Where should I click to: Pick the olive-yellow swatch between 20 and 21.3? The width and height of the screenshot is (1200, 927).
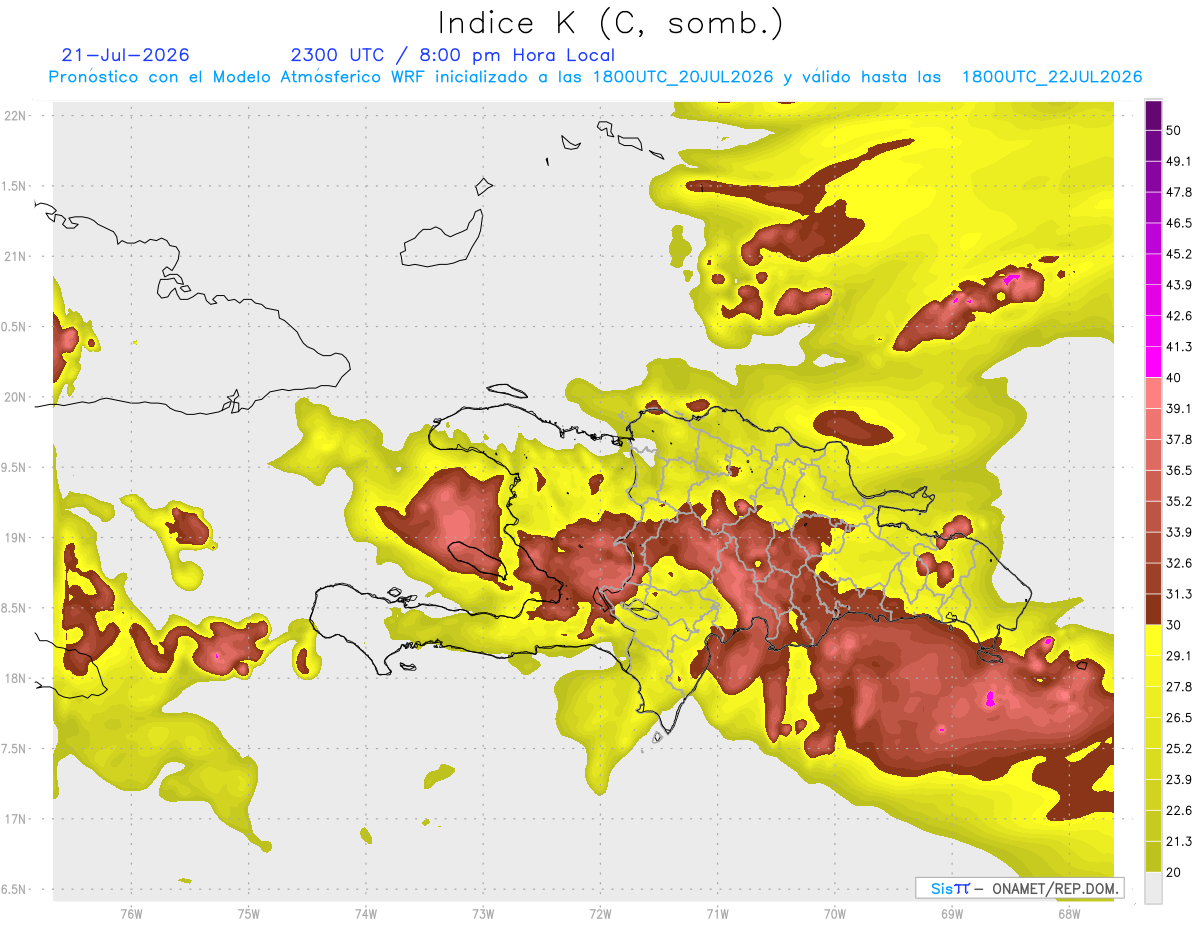1153,857
